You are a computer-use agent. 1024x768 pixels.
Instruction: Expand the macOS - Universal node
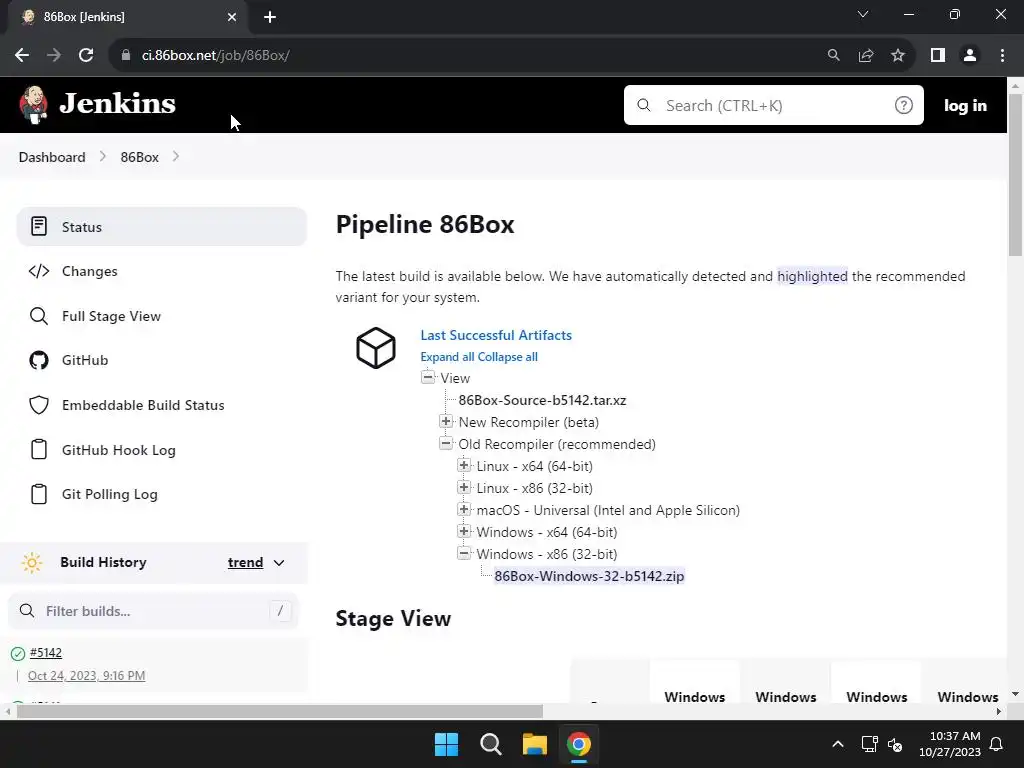coord(464,509)
